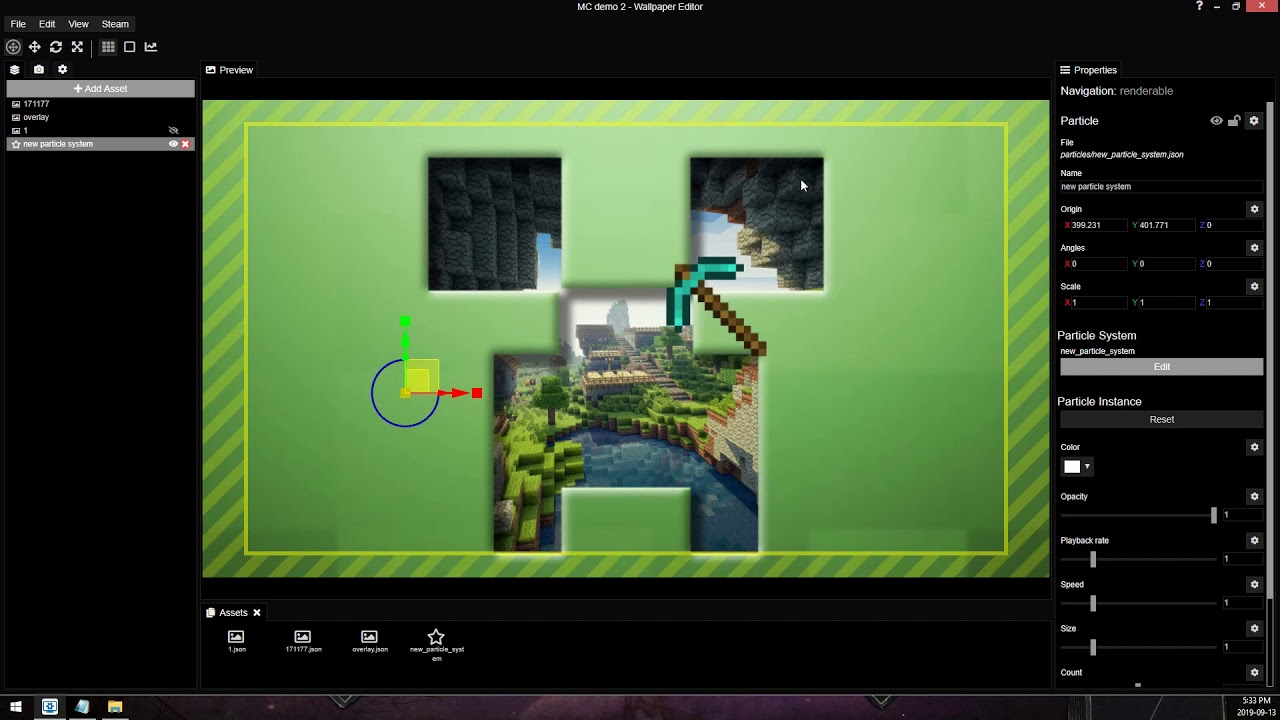This screenshot has height=720, width=1280.
Task: Show the hidden layer 1
Action: [173, 130]
